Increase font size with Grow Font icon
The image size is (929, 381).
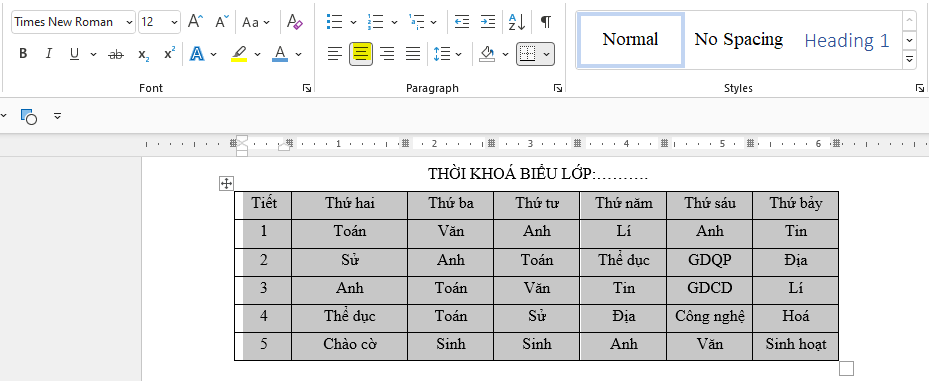tap(195, 22)
